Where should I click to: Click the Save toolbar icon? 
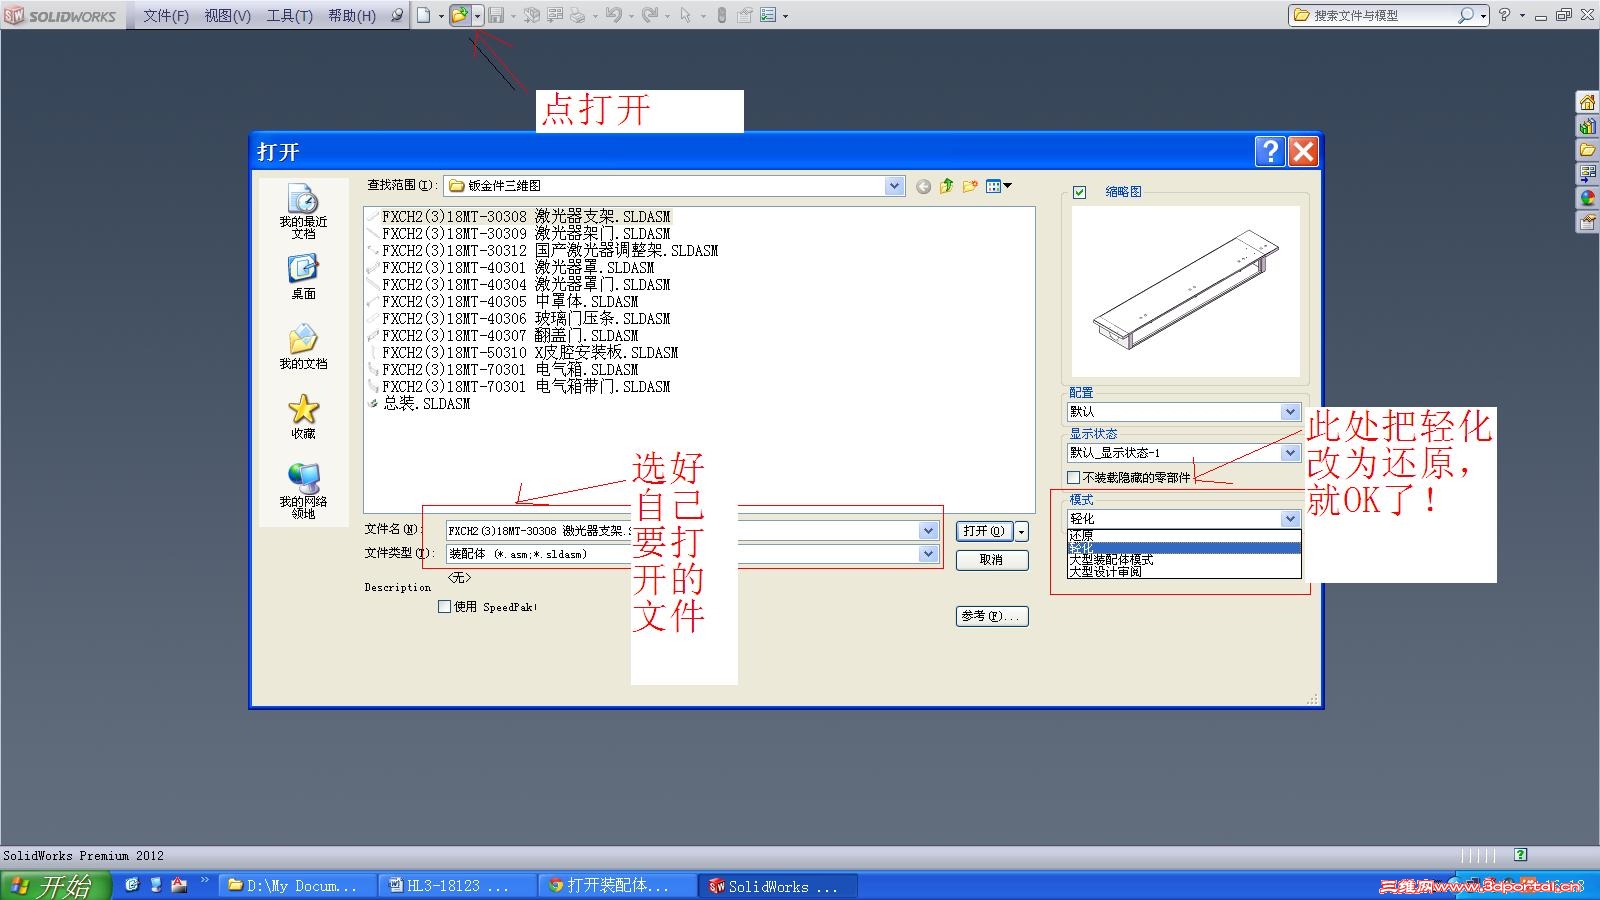495,15
